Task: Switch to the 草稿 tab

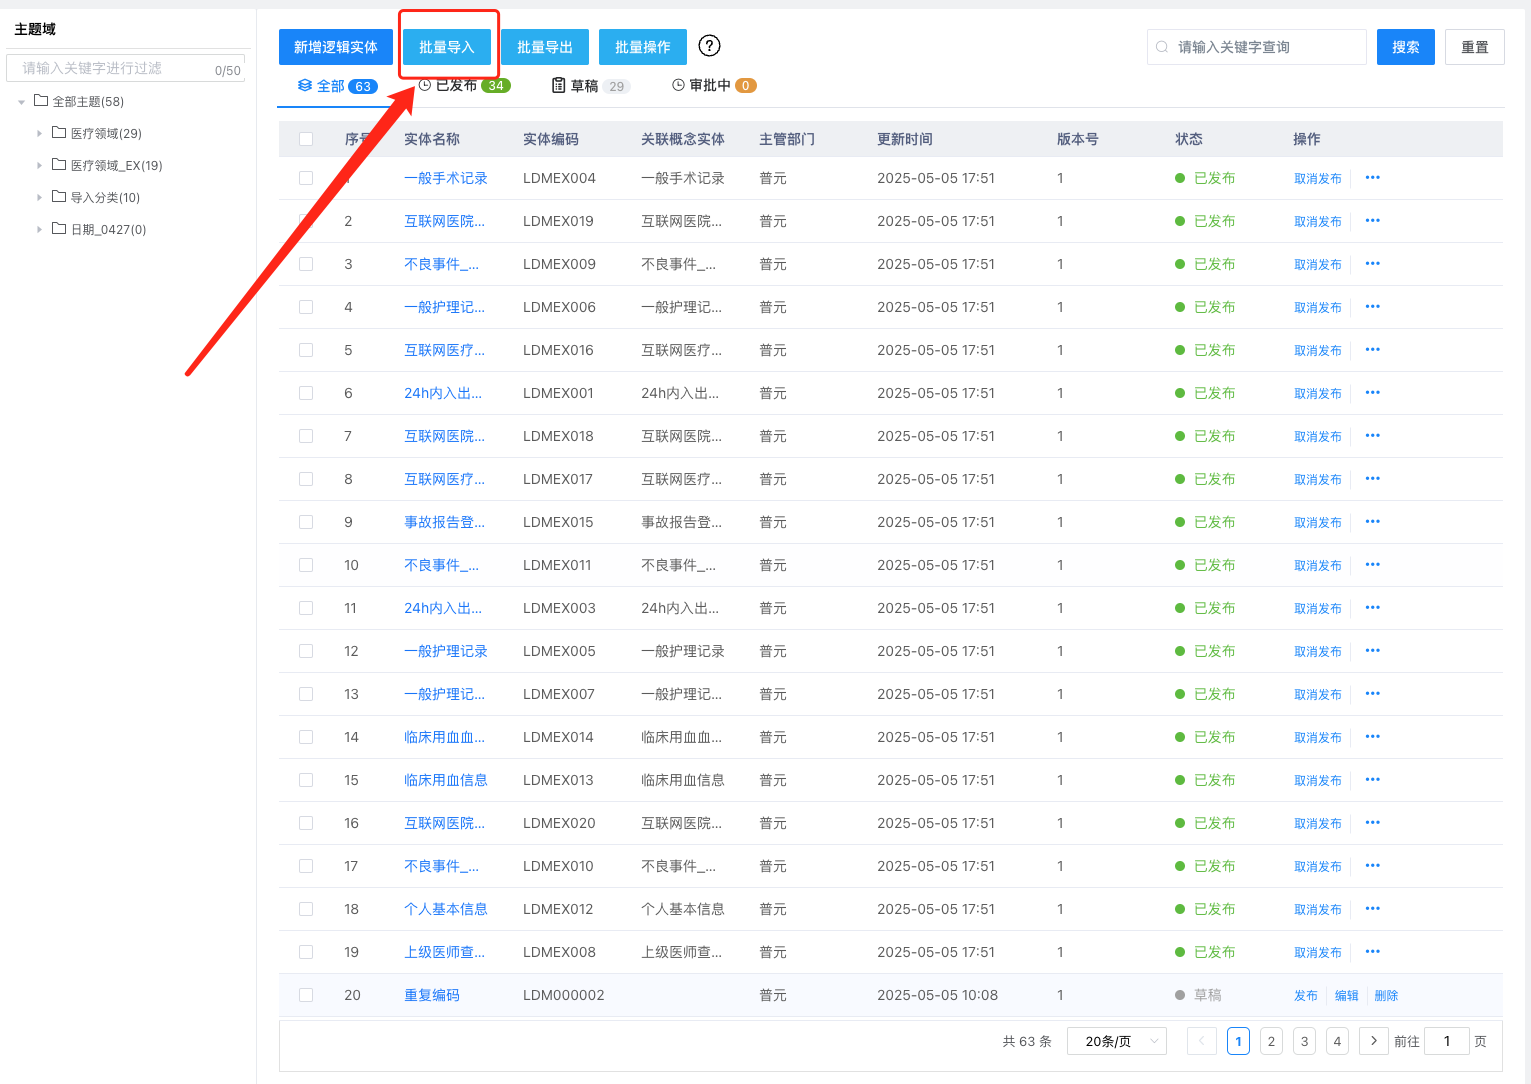Action: pos(585,85)
